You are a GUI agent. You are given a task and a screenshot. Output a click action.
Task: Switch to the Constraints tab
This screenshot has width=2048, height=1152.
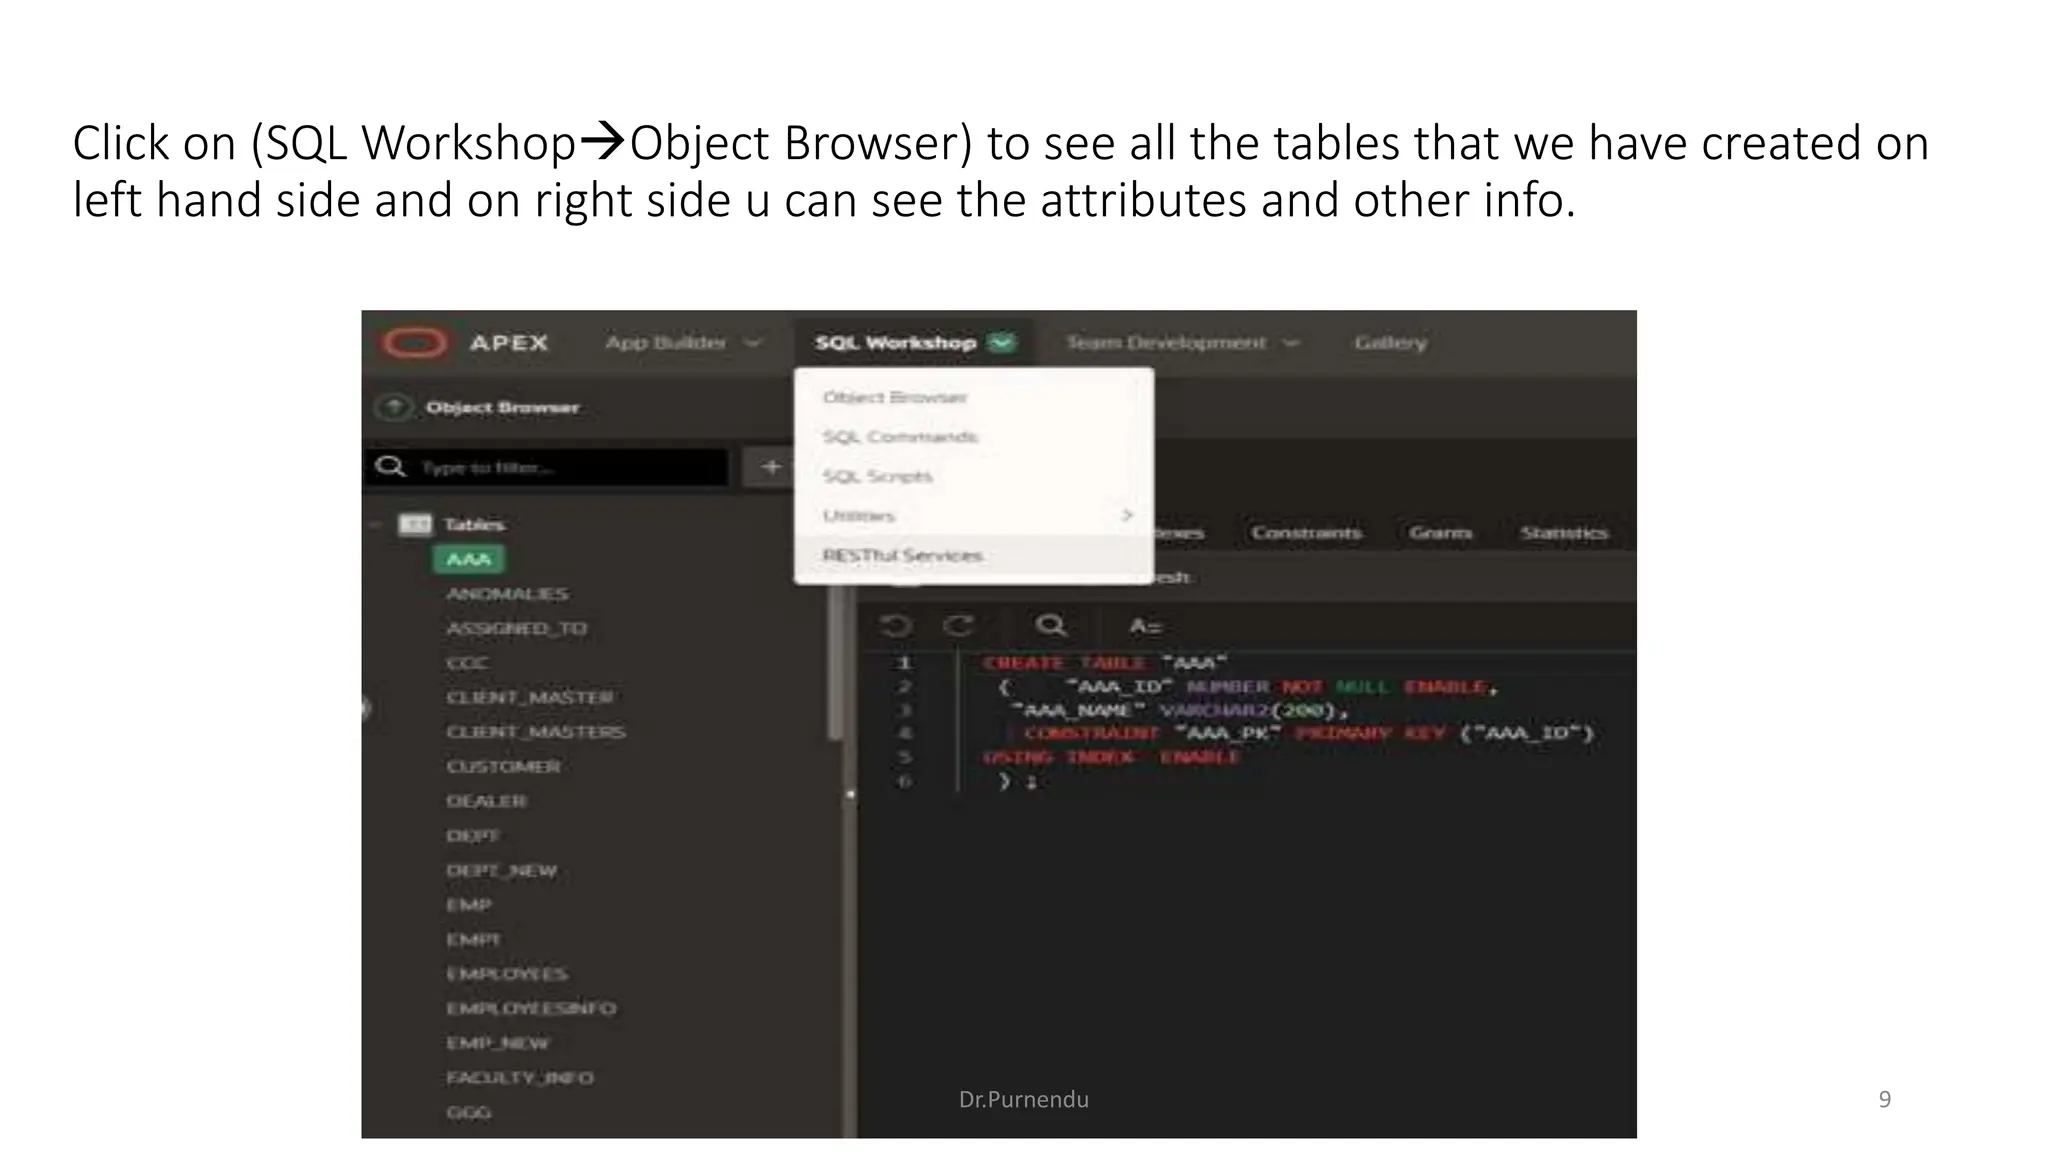click(1306, 533)
